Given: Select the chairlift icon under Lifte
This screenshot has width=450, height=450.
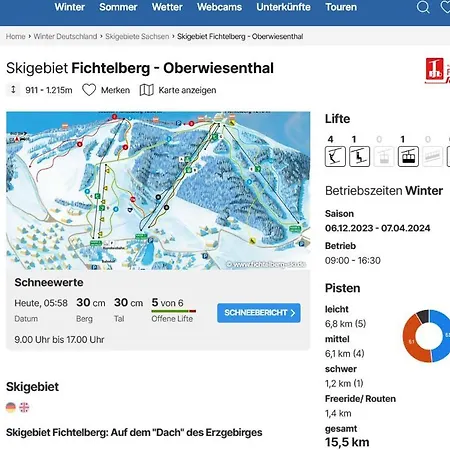Looking at the screenshot, I should pos(359,156).
